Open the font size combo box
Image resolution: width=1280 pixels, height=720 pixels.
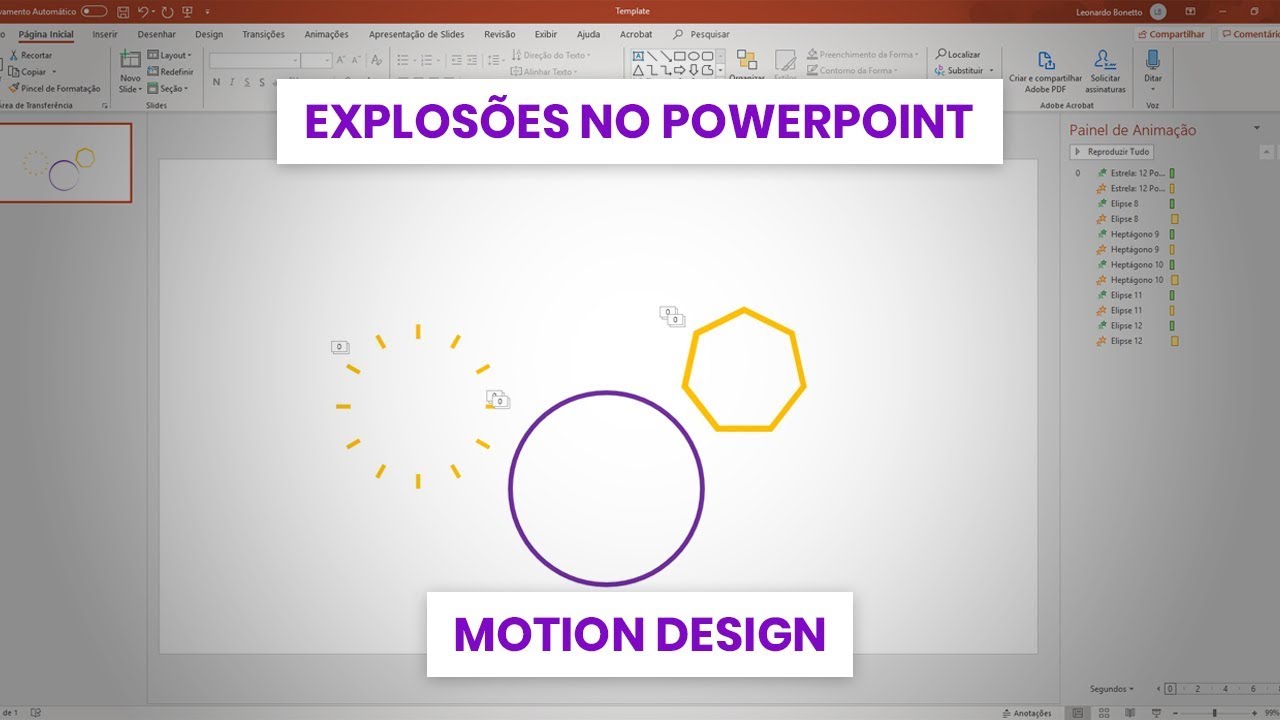tap(316, 60)
